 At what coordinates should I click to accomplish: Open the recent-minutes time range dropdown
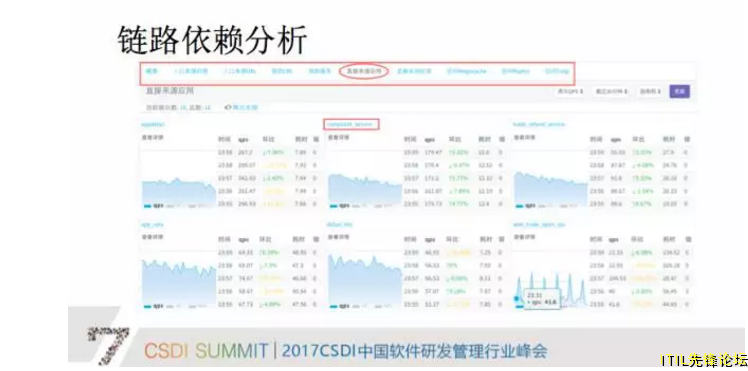(611, 91)
